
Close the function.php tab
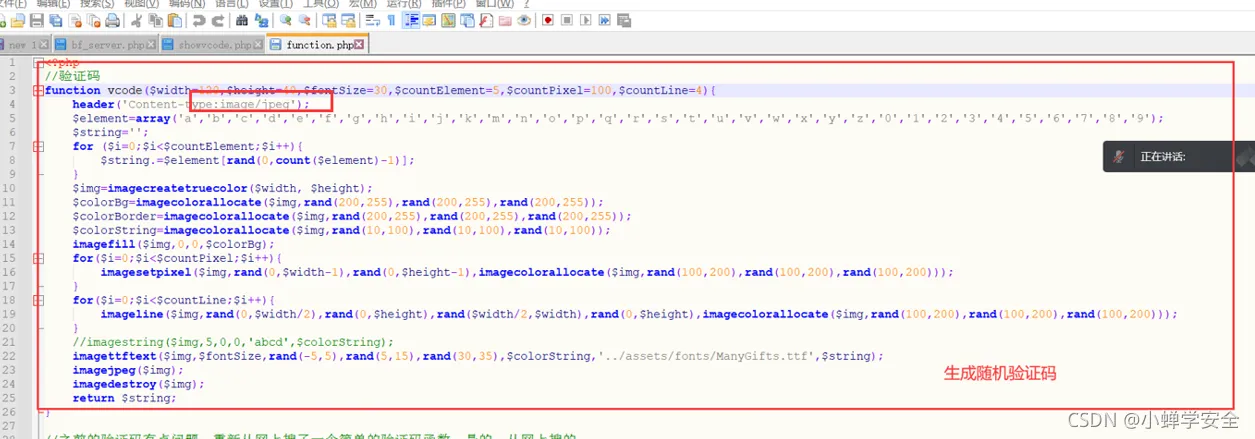coord(359,45)
